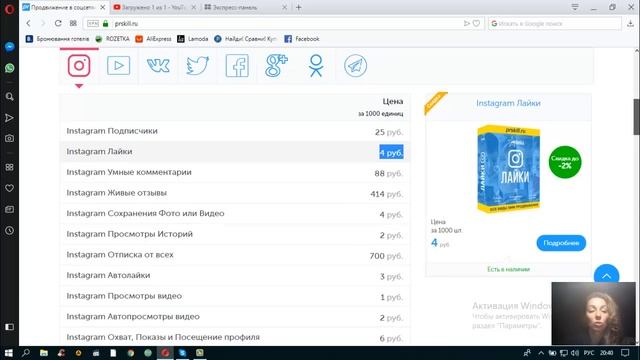Select the Facebook icon in service row
Image resolution: width=640 pixels, height=360 pixels.
click(237, 65)
